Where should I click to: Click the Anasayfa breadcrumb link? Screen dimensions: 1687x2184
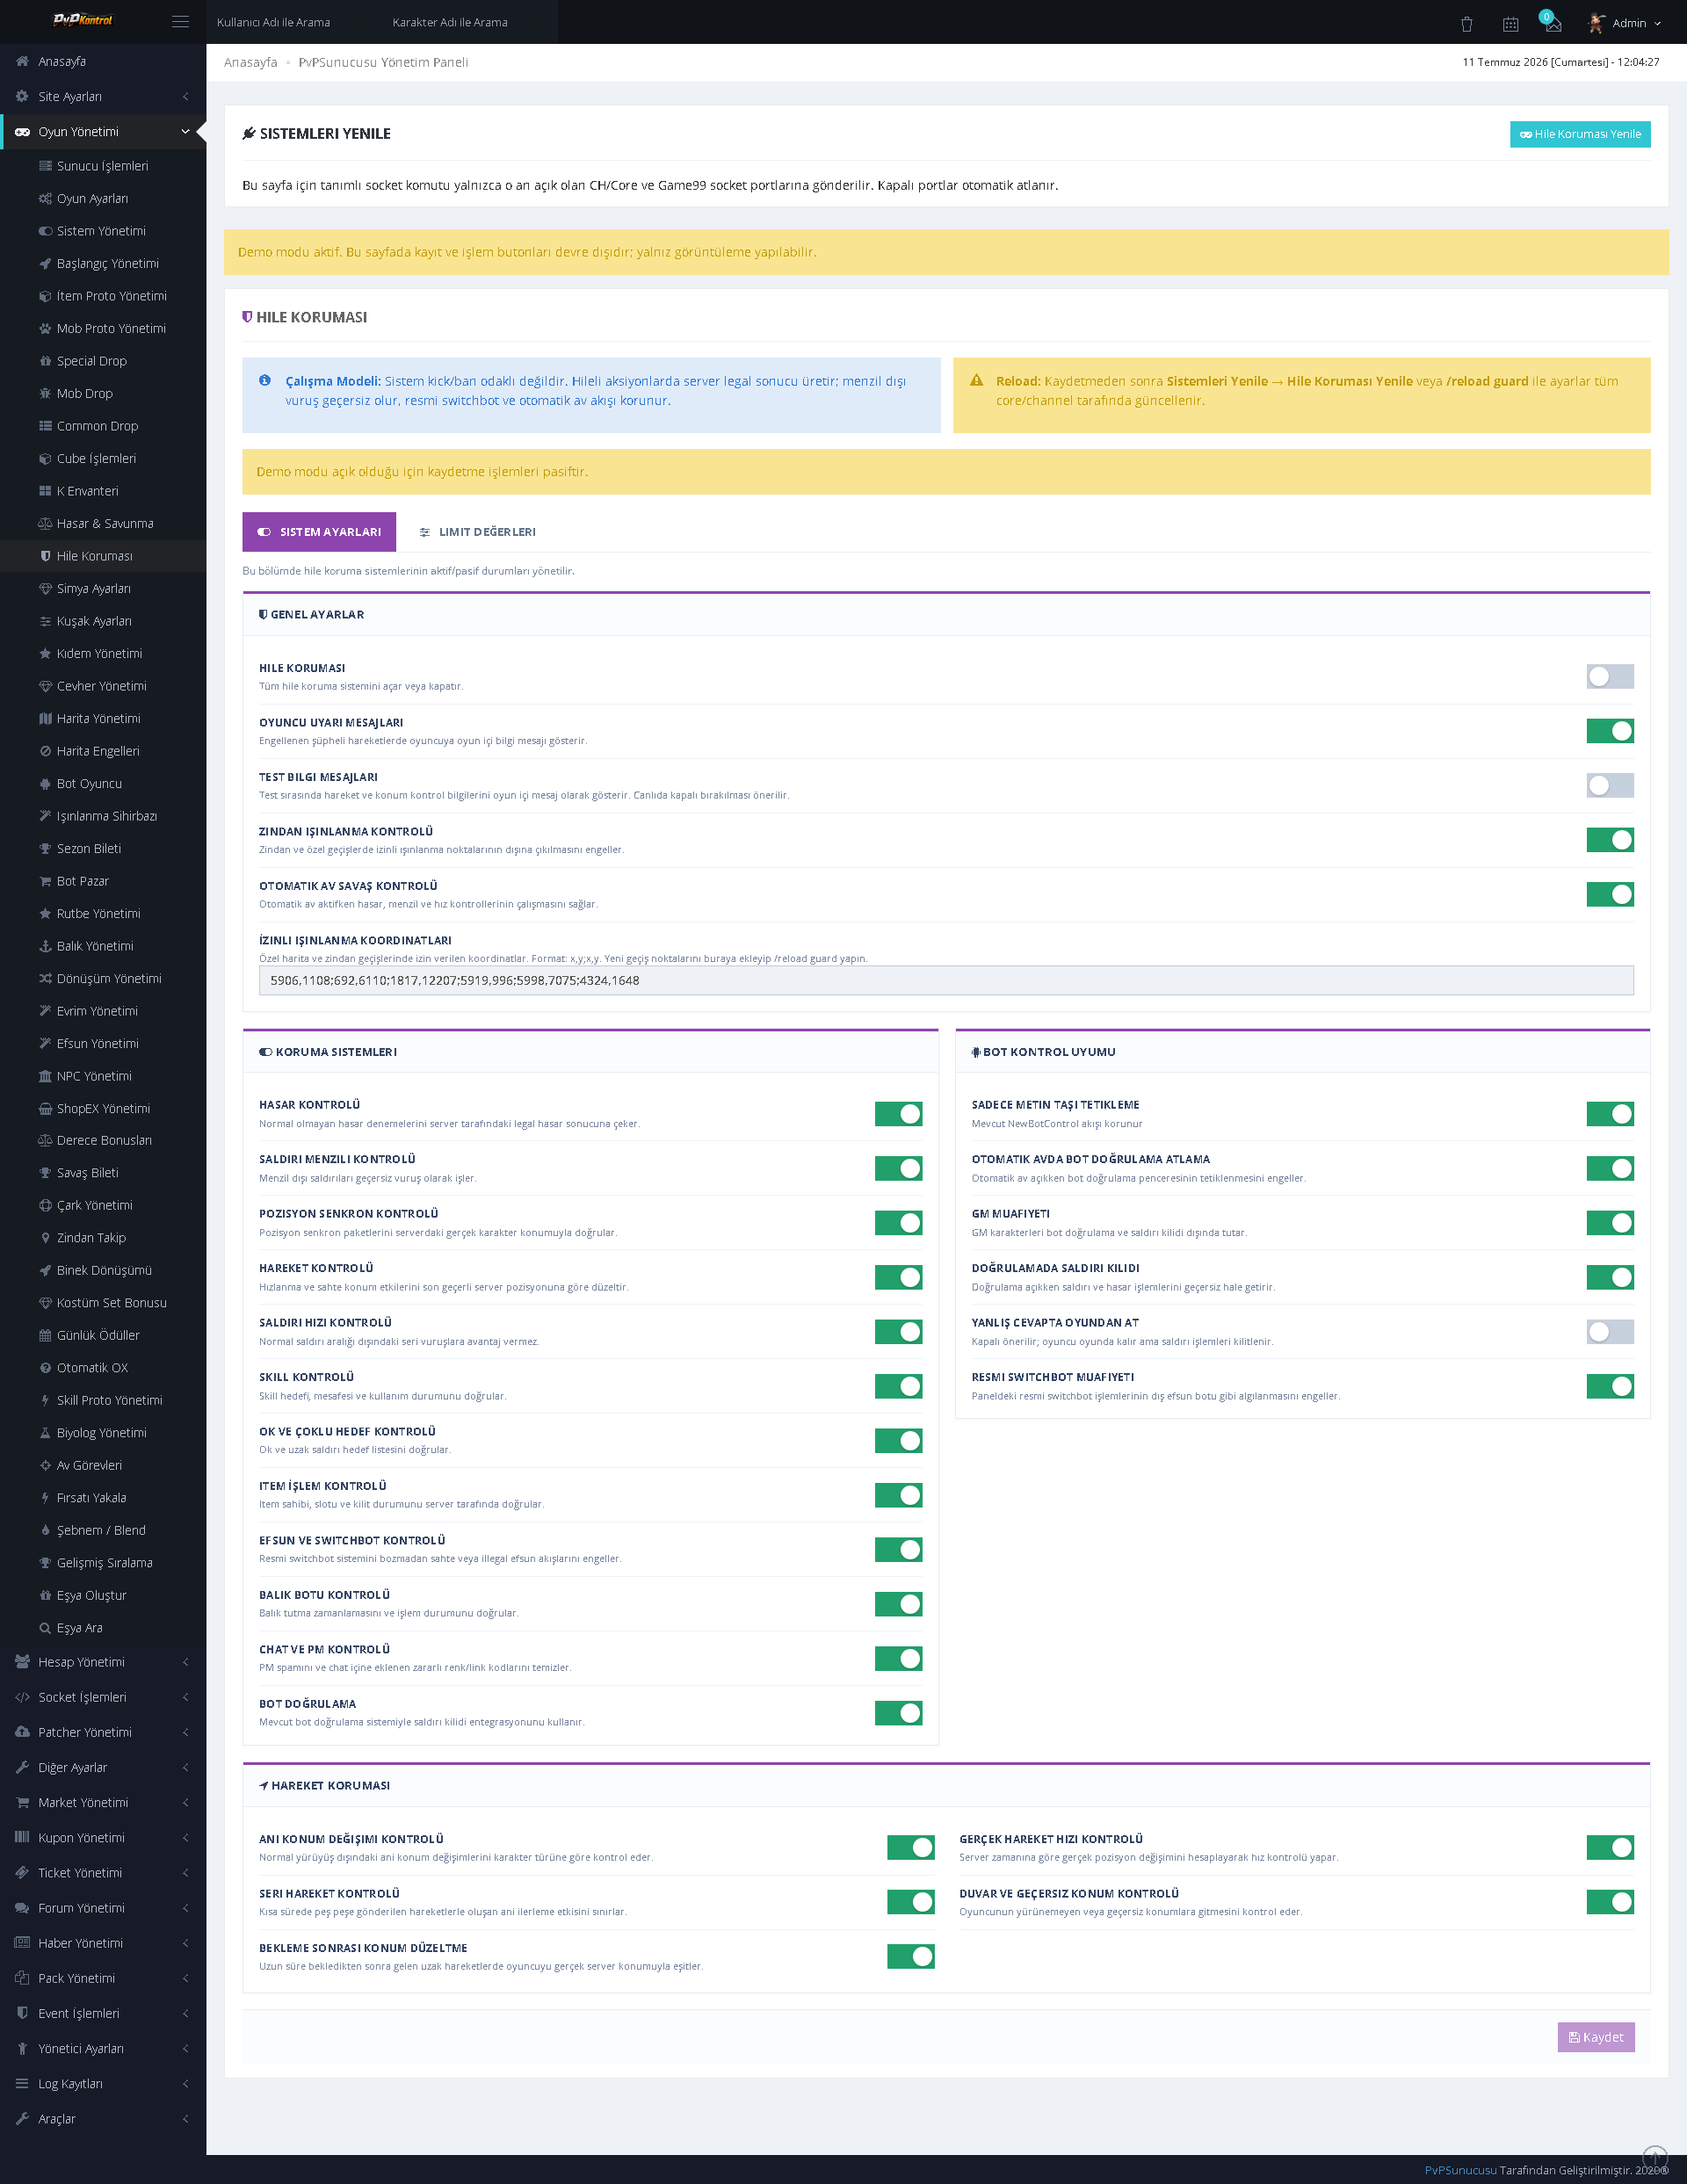[250, 62]
